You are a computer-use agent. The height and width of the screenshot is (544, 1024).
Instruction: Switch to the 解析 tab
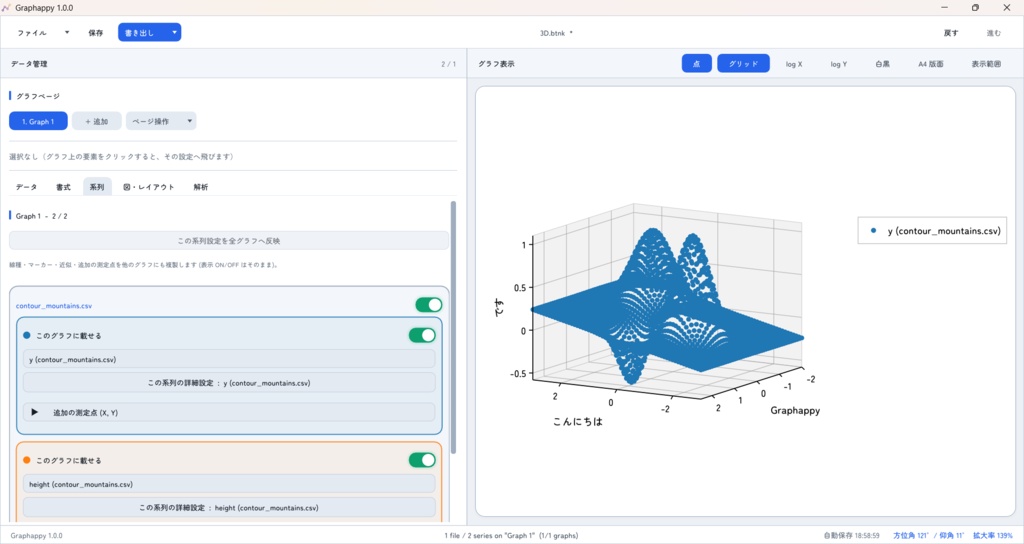pyautogui.click(x=200, y=187)
